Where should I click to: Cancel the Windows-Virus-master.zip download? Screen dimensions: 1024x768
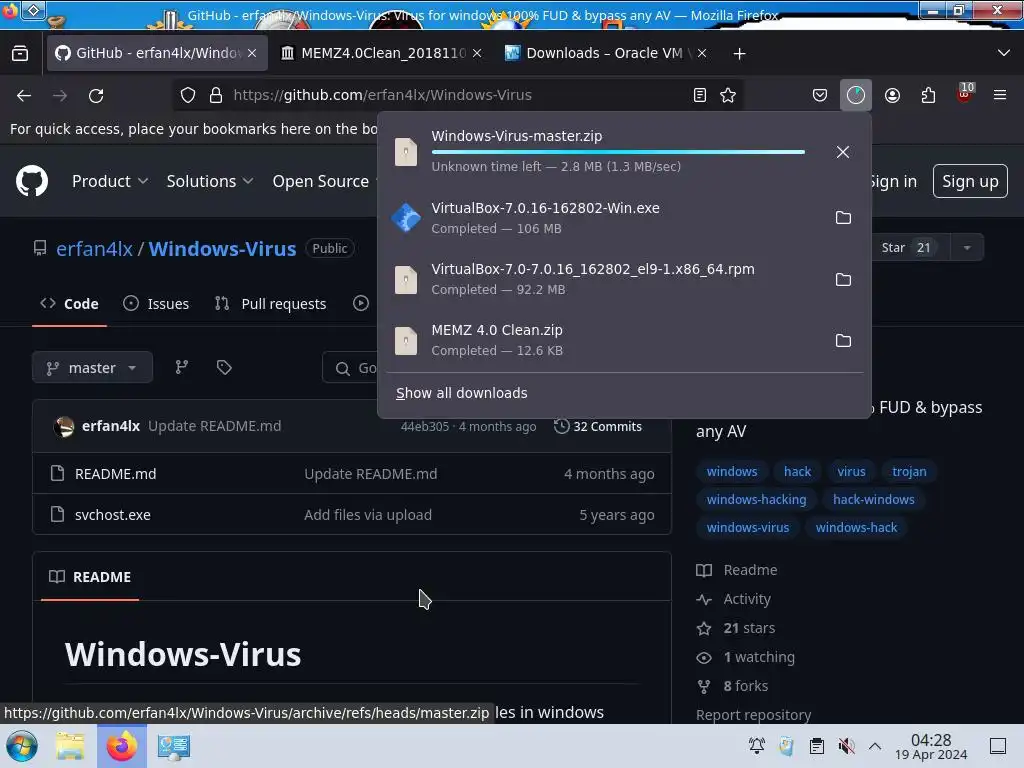pos(842,152)
